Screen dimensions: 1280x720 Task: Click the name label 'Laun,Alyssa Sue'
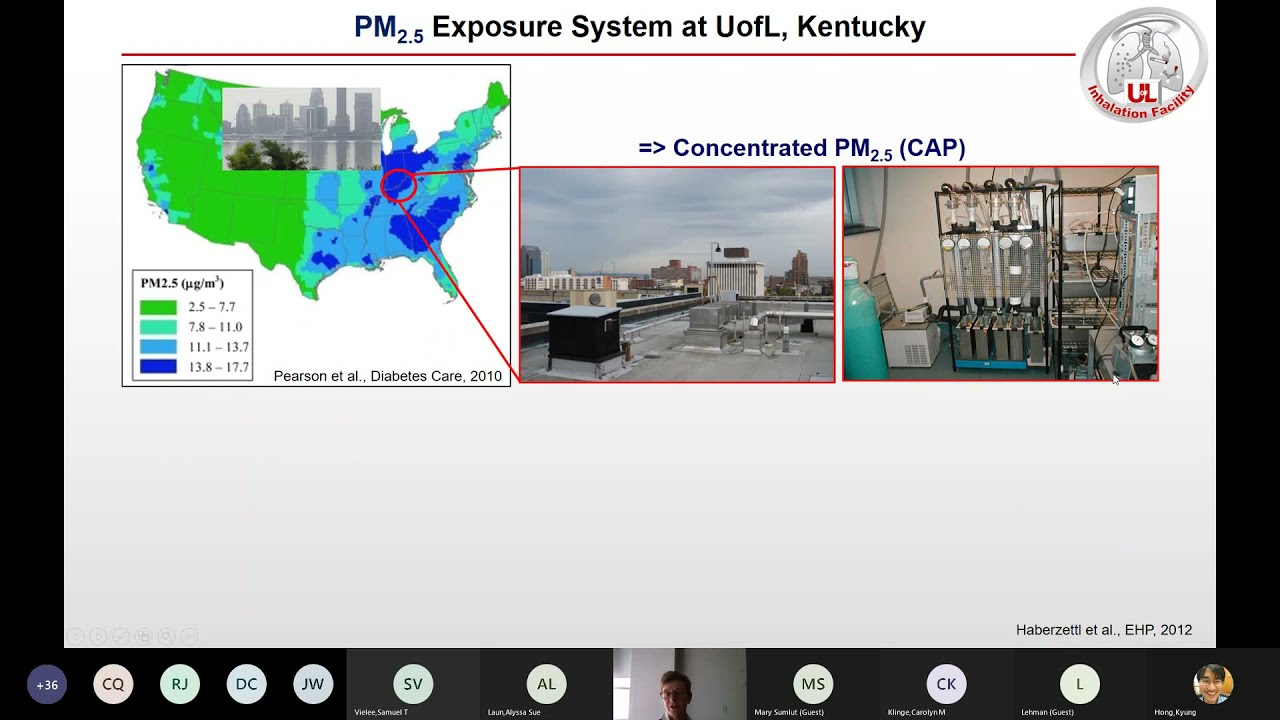click(x=515, y=712)
